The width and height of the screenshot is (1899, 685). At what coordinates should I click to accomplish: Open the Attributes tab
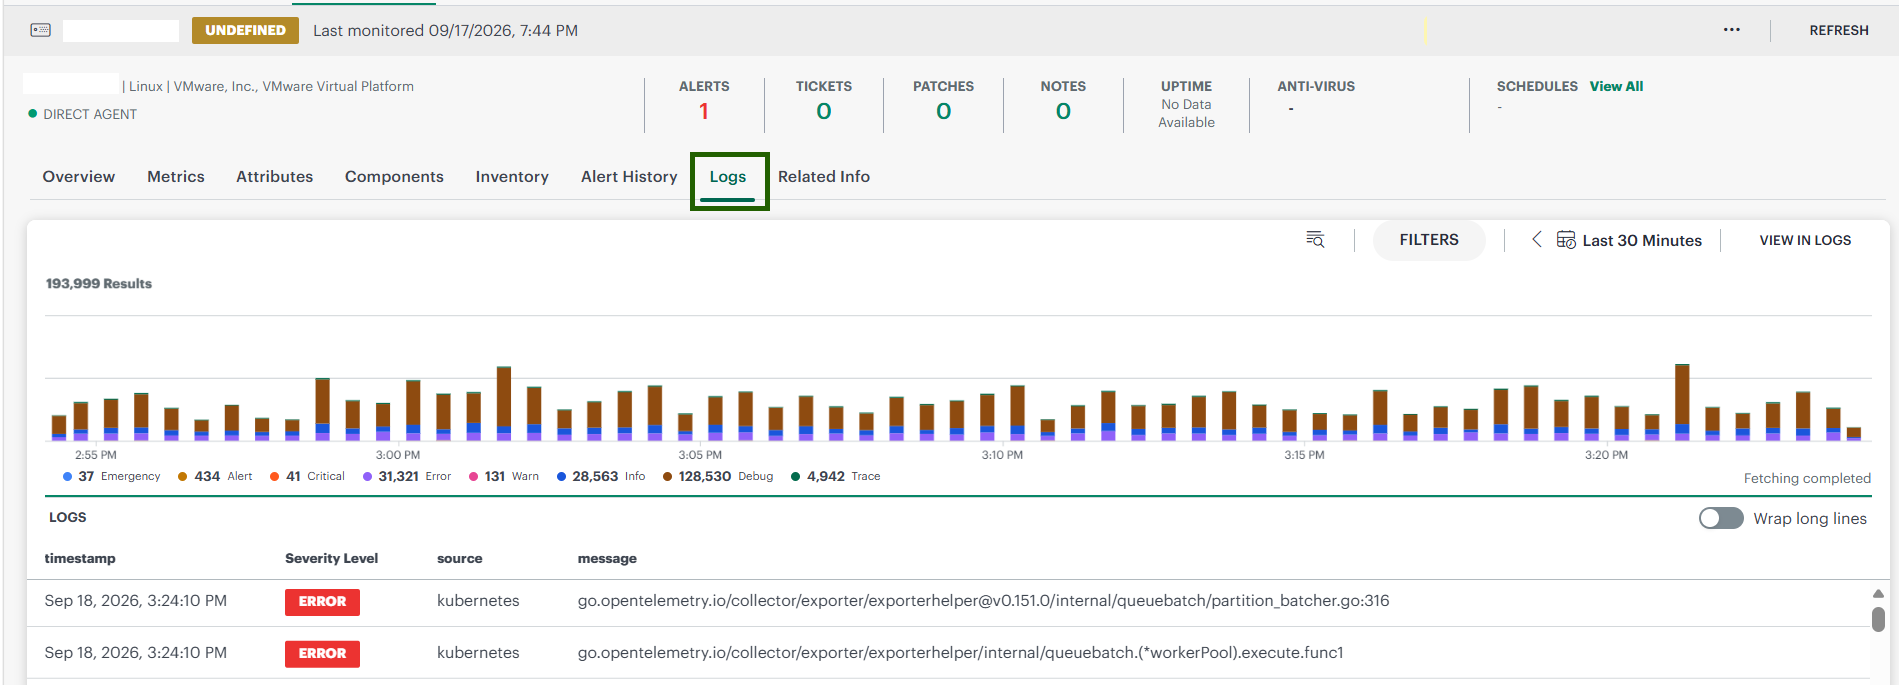(275, 176)
